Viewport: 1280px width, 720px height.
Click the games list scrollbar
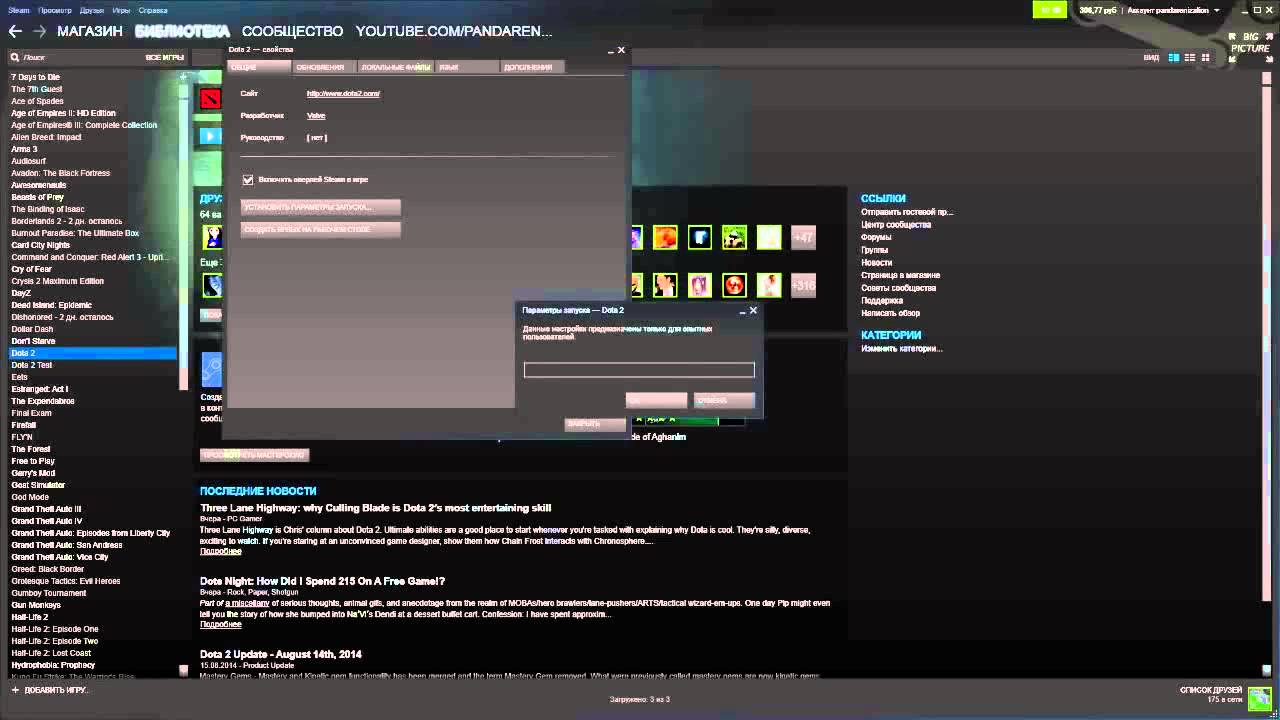click(x=183, y=235)
